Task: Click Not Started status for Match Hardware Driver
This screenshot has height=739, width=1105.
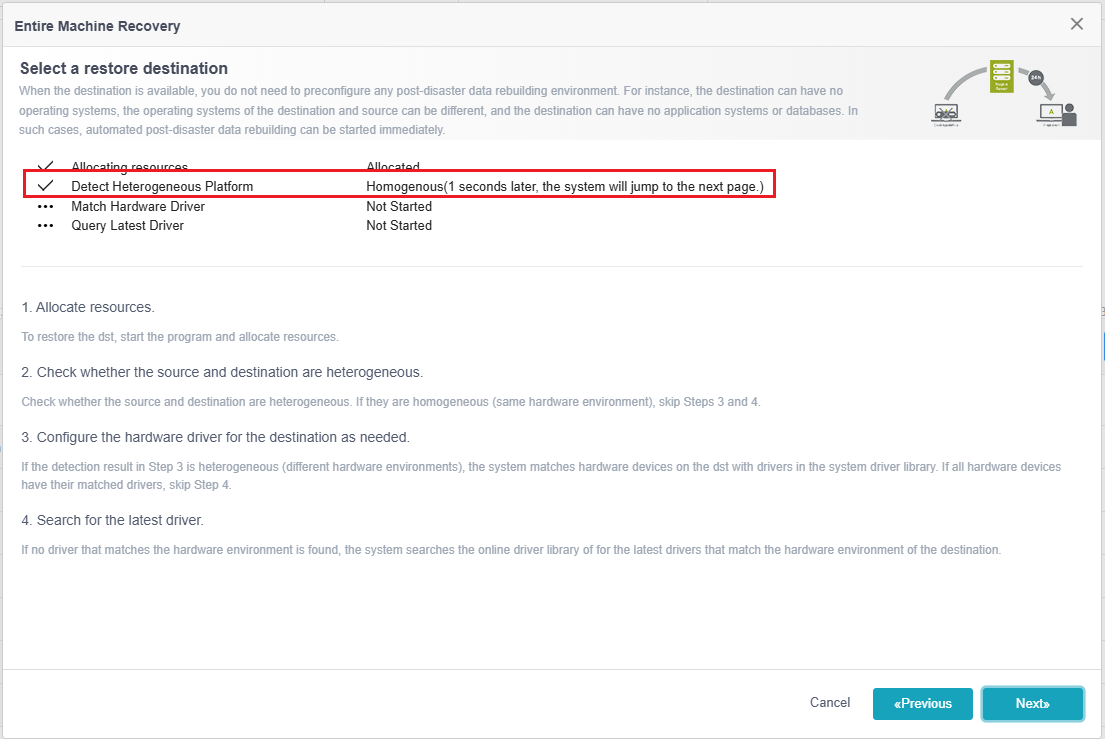Action: point(399,206)
